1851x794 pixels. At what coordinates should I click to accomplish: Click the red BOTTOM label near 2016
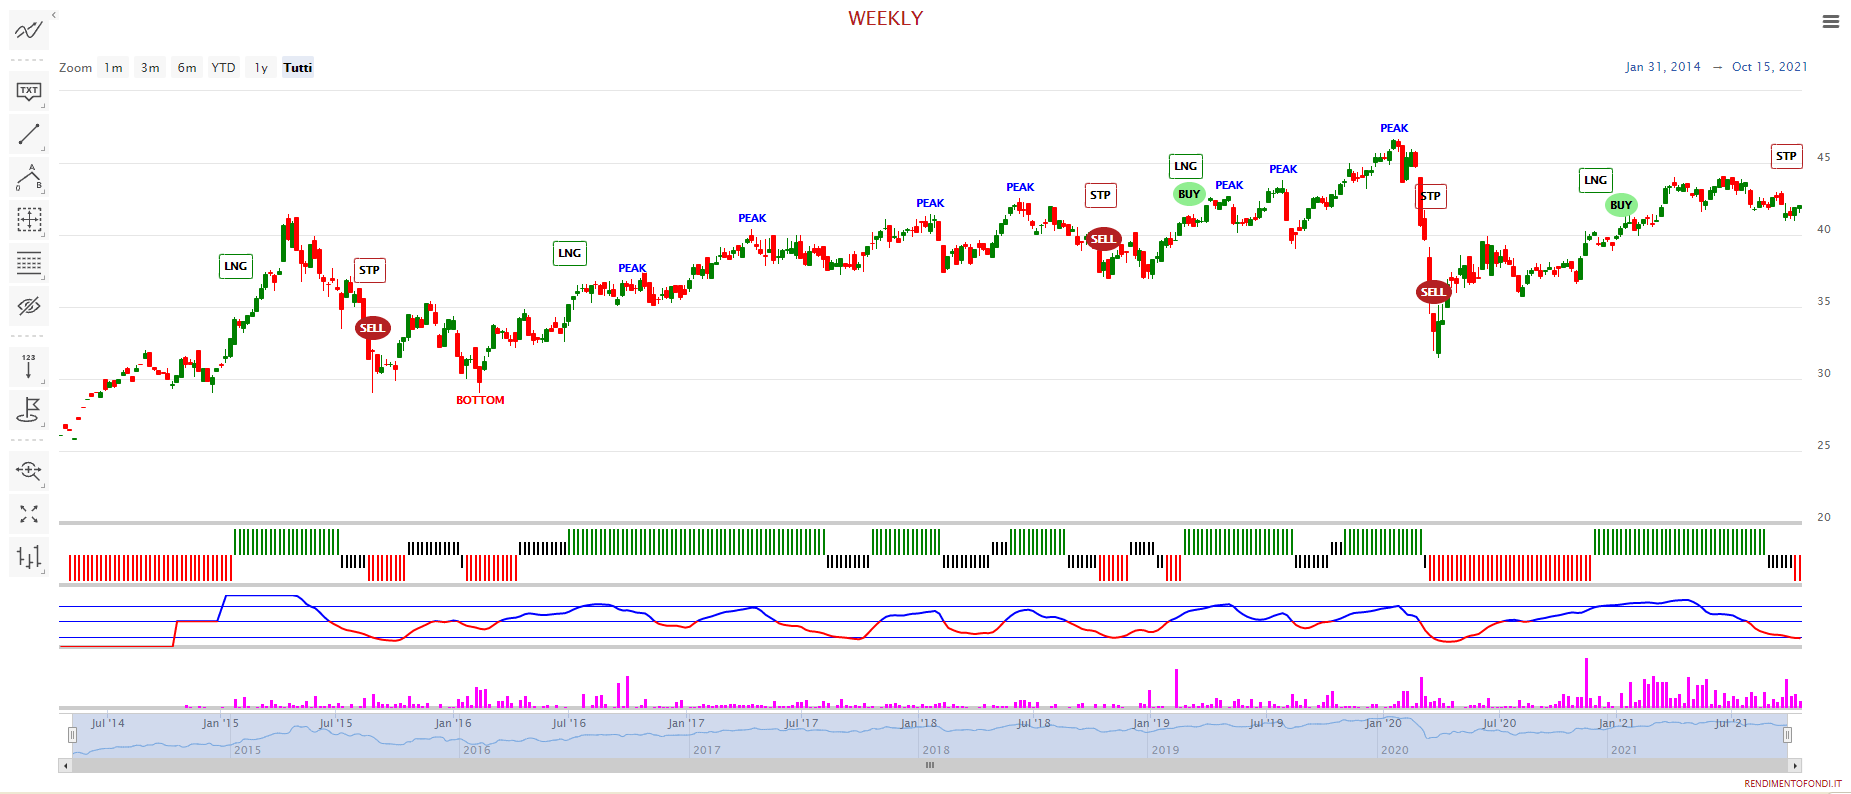pyautogui.click(x=480, y=400)
